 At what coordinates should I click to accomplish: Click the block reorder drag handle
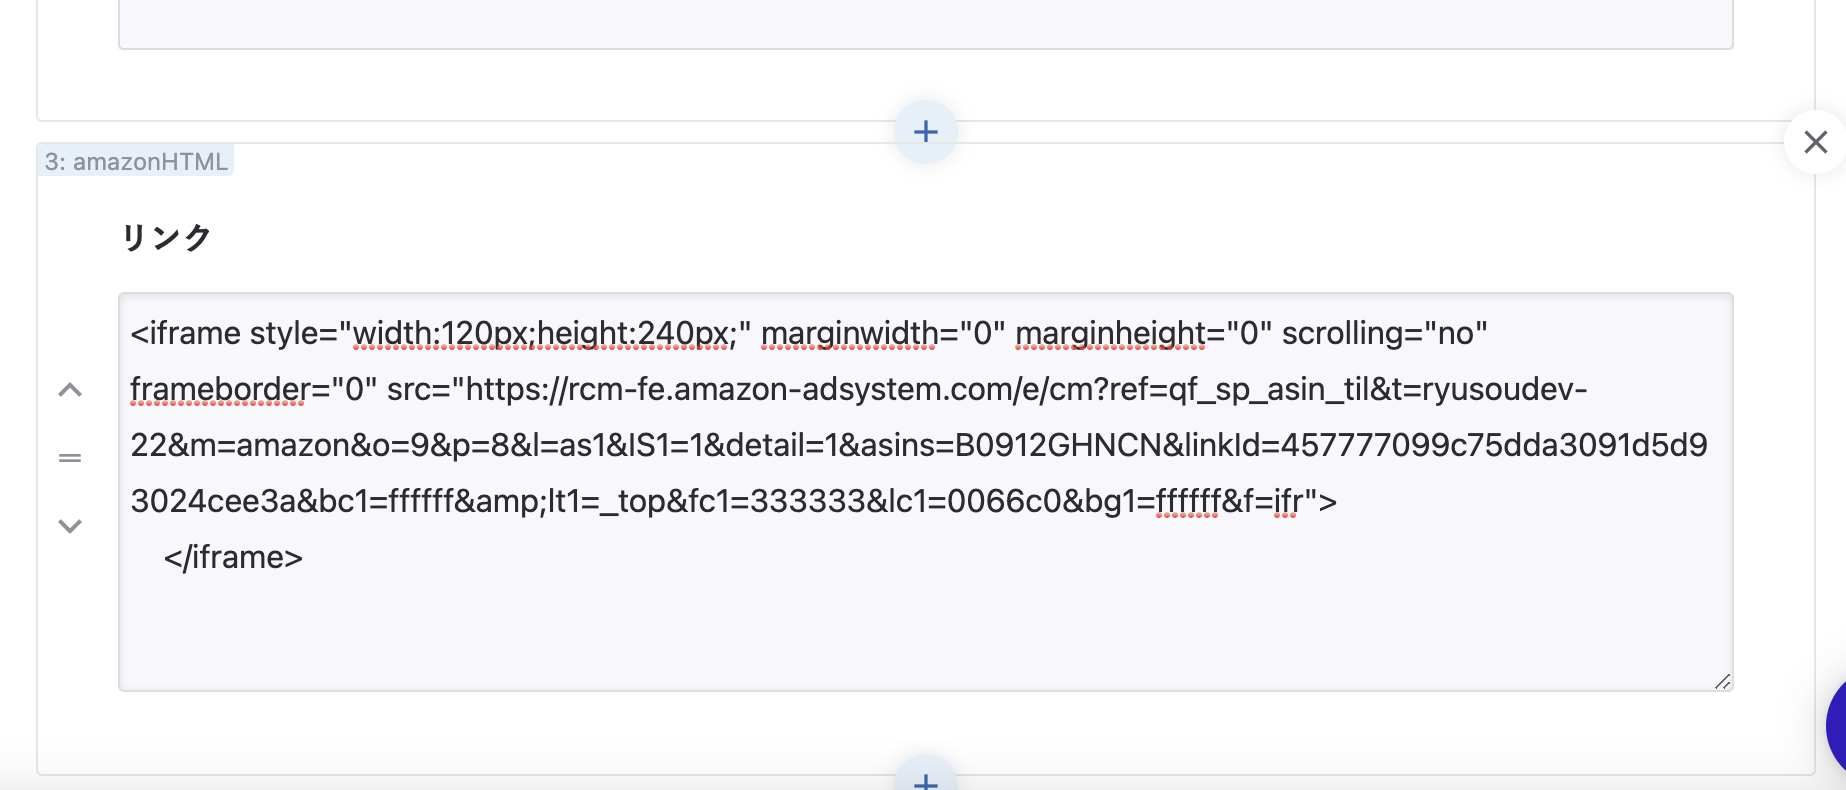(70, 458)
